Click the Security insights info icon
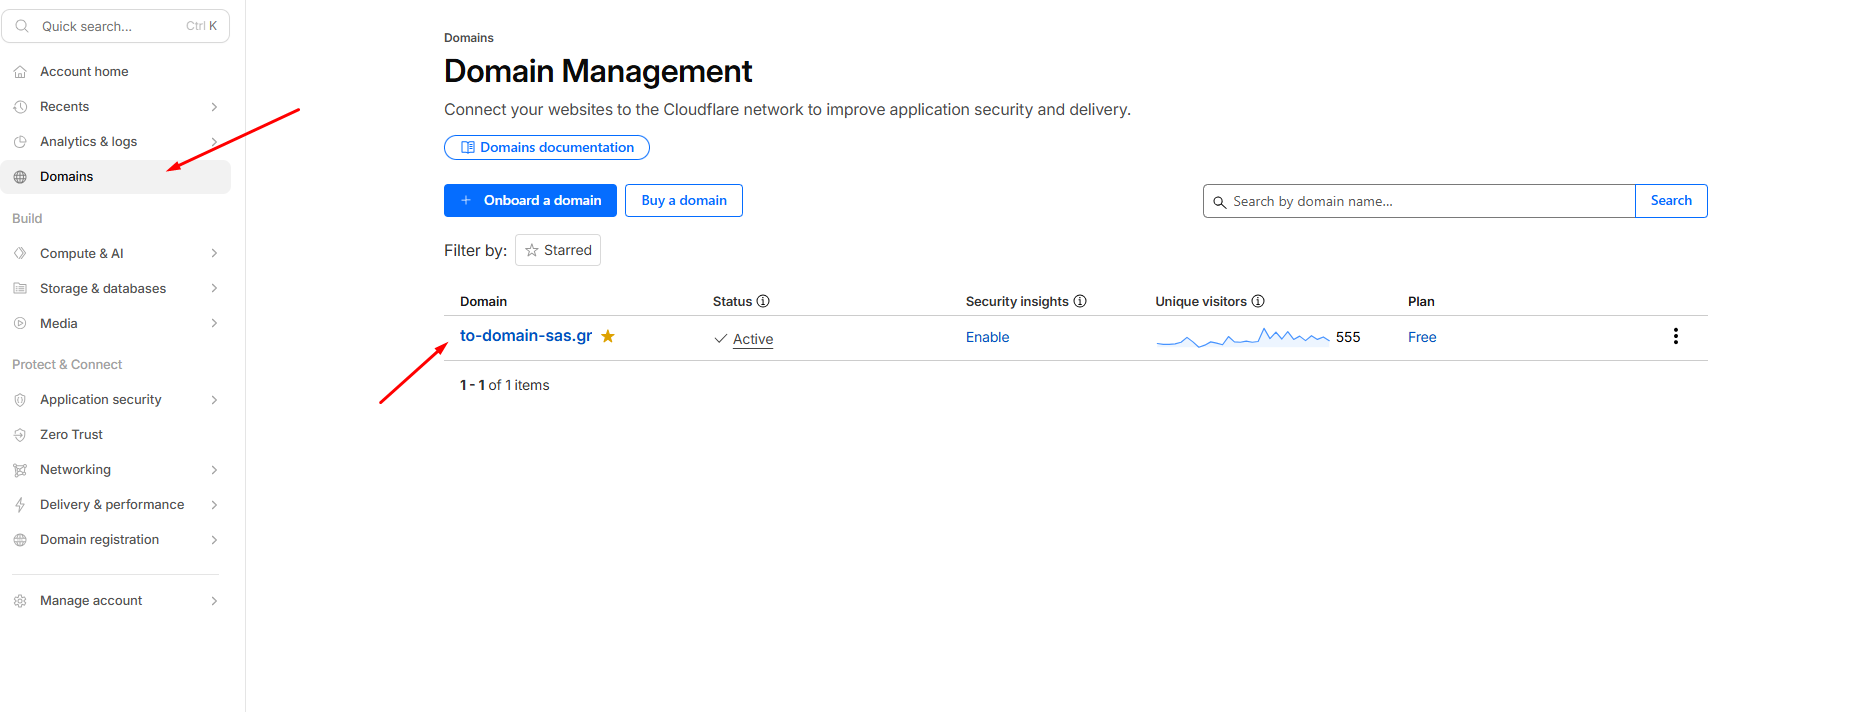This screenshot has width=1851, height=712. pos(1080,301)
